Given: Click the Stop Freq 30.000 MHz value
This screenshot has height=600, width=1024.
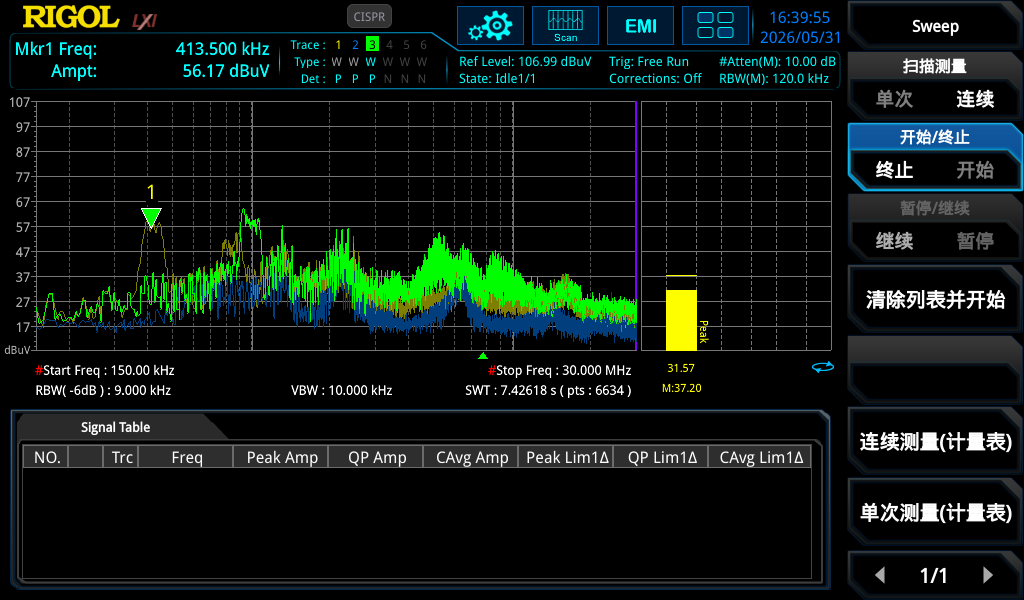Looking at the screenshot, I should tap(560, 370).
